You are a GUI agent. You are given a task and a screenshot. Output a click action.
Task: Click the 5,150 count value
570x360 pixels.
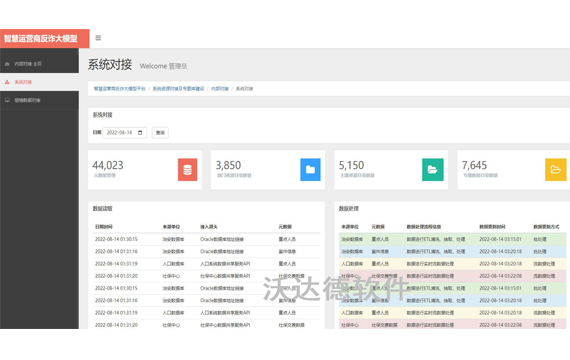coord(352,165)
